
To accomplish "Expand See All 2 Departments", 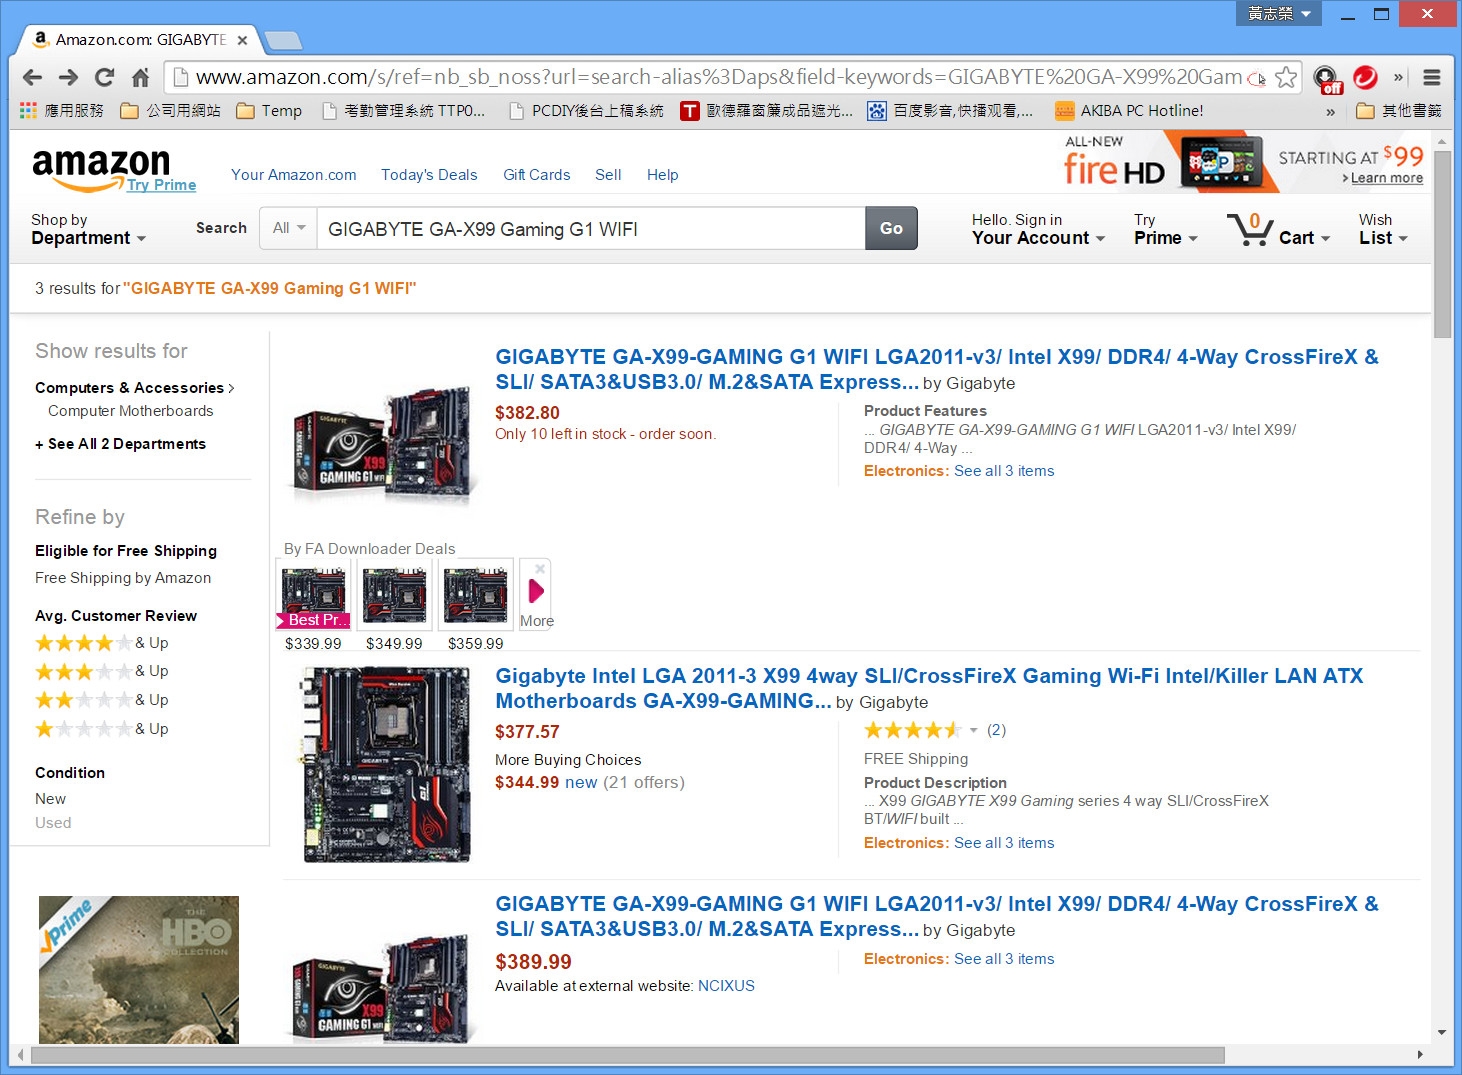I will (x=120, y=444).
